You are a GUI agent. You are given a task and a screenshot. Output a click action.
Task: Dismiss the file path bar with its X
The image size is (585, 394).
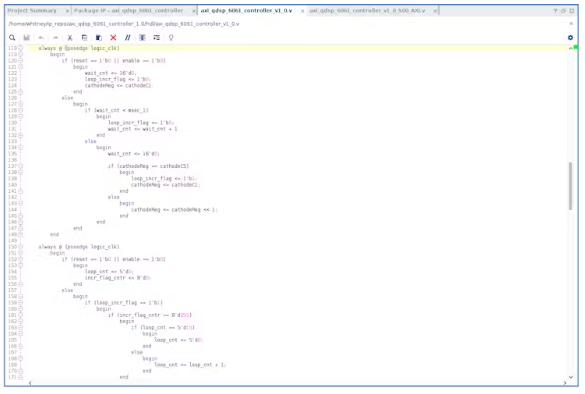pyautogui.click(x=571, y=24)
